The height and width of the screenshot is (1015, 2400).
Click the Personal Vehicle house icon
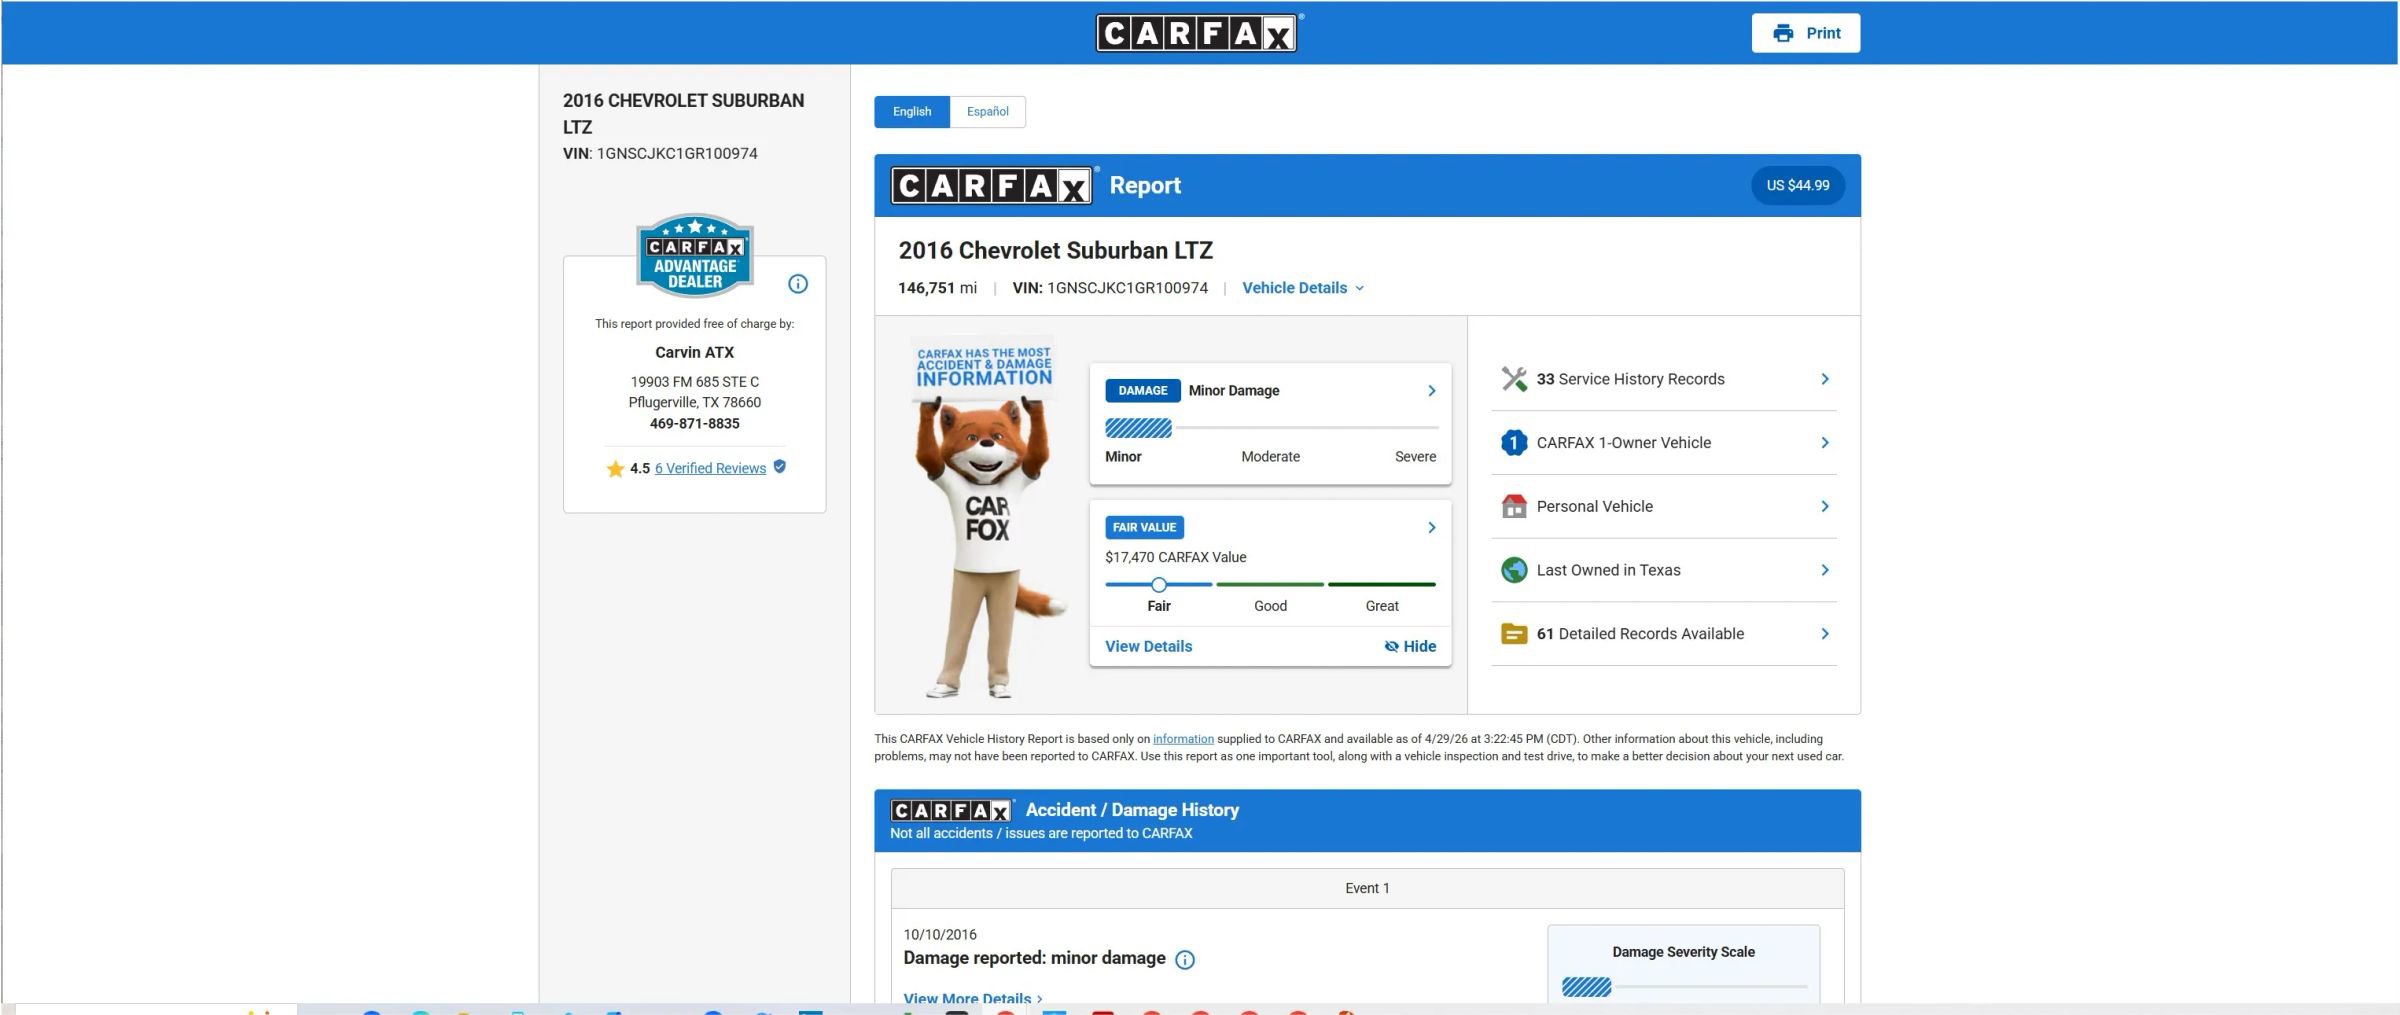[x=1514, y=506]
